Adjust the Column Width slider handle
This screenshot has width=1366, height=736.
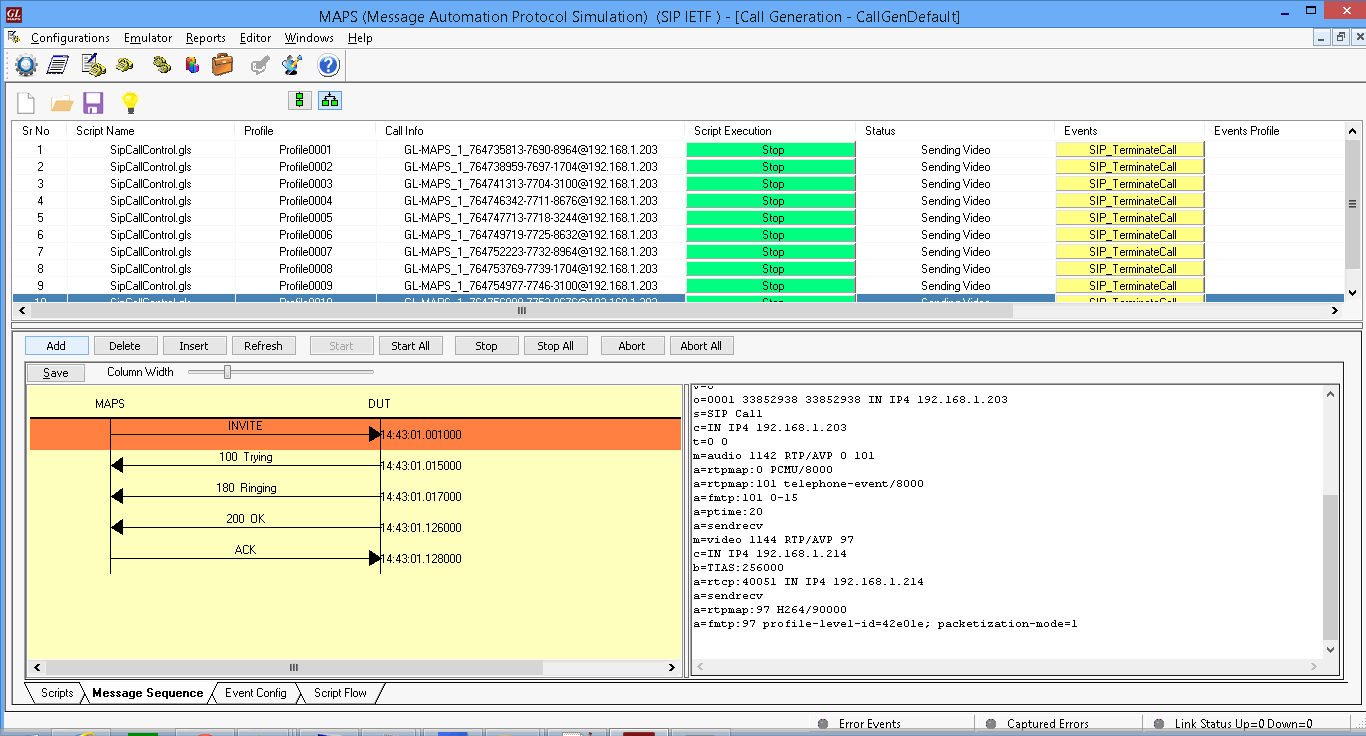click(x=228, y=372)
